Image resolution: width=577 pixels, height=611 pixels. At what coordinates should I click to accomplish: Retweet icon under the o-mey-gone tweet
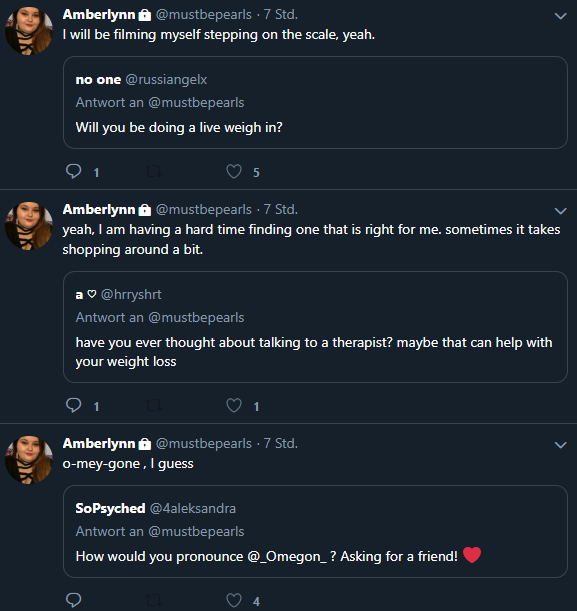[154, 600]
